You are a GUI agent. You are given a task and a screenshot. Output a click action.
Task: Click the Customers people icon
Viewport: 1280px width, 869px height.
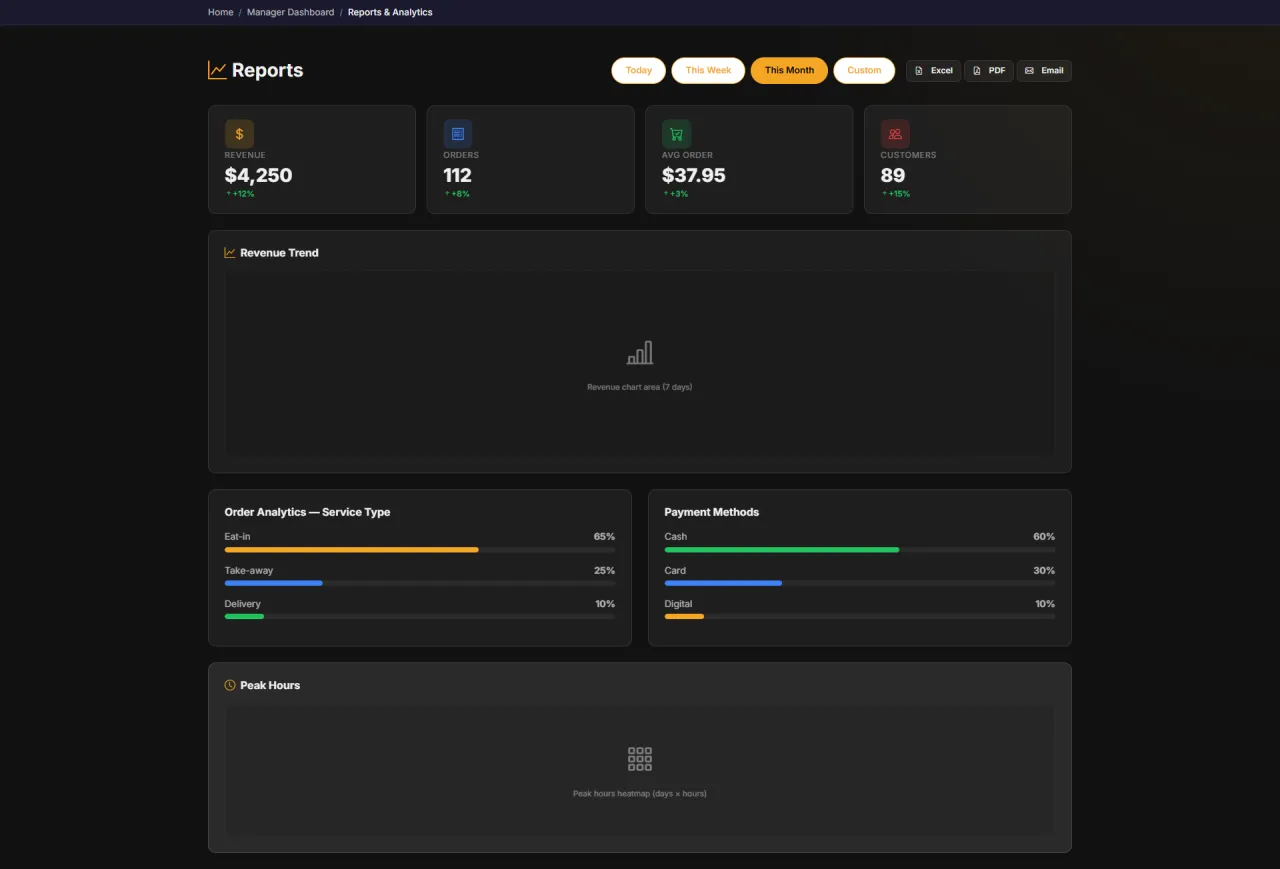coord(895,134)
